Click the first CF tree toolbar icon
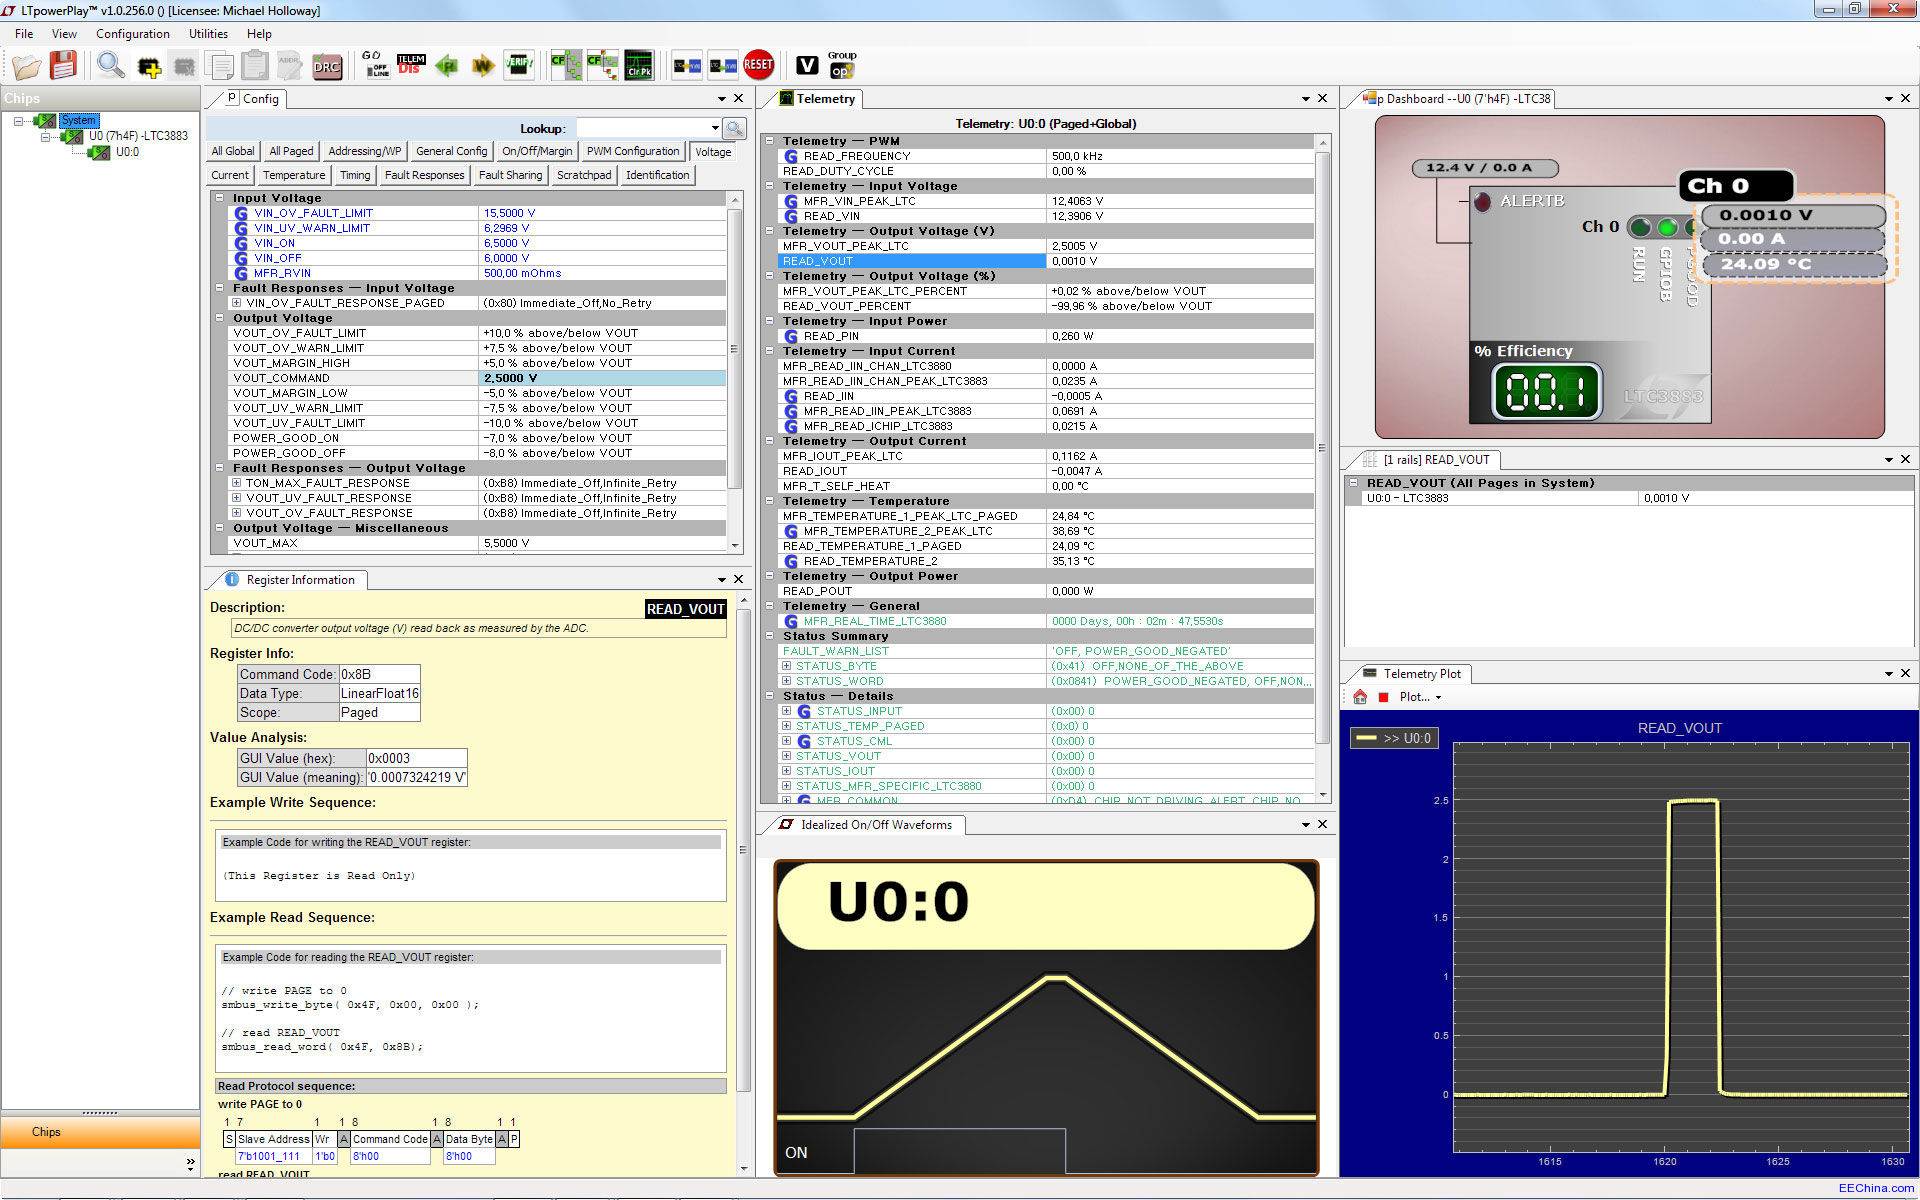The height and width of the screenshot is (1200, 1920). coord(566,66)
